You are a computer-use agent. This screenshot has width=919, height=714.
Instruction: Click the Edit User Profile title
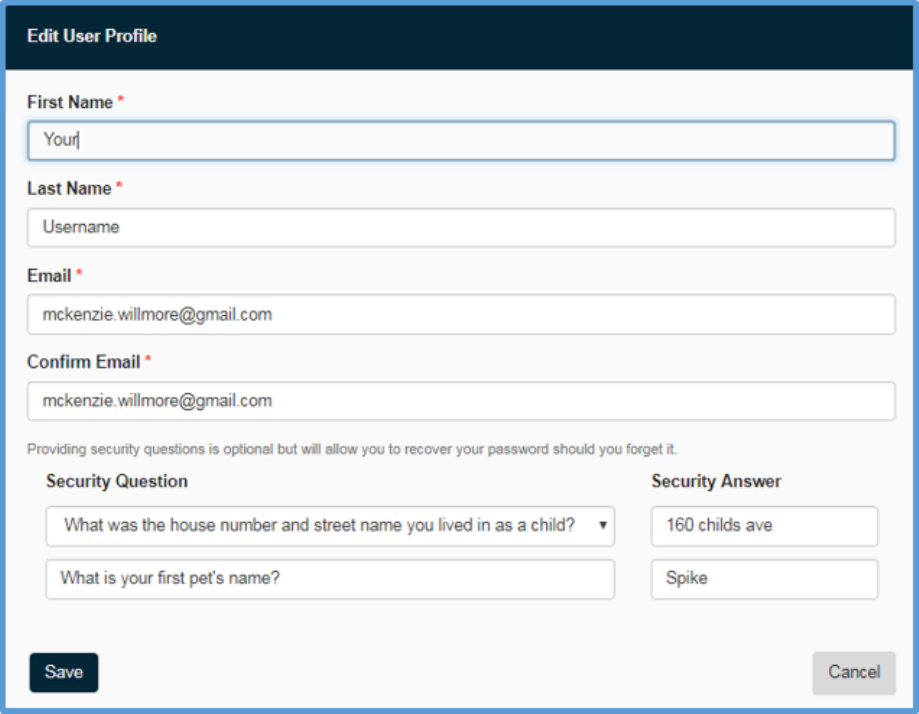[92, 36]
